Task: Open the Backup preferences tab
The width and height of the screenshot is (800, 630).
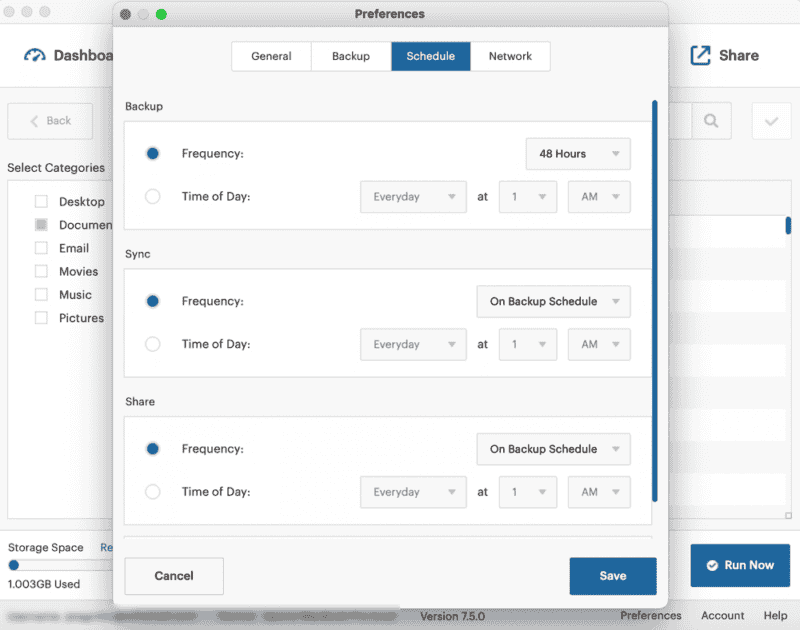Action: click(351, 56)
